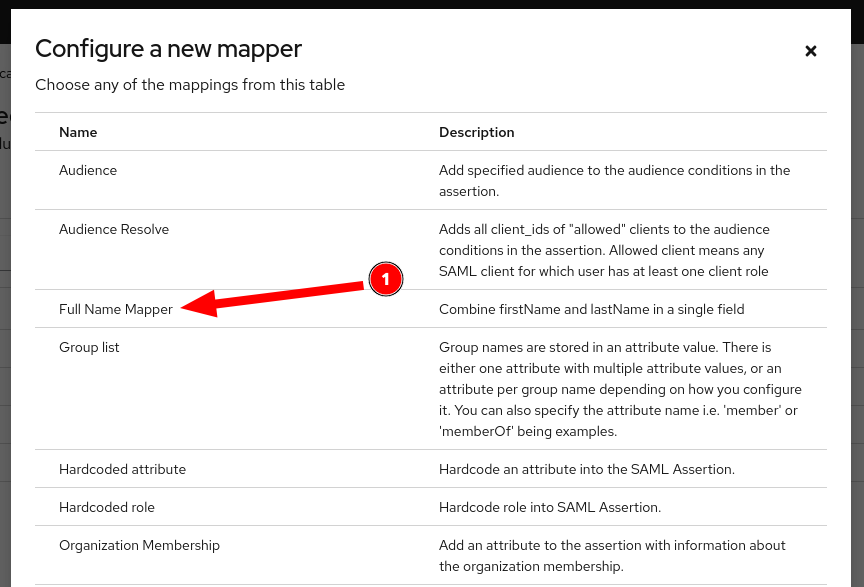Click the Name column header
This screenshot has width=864, height=587.
pos(78,132)
